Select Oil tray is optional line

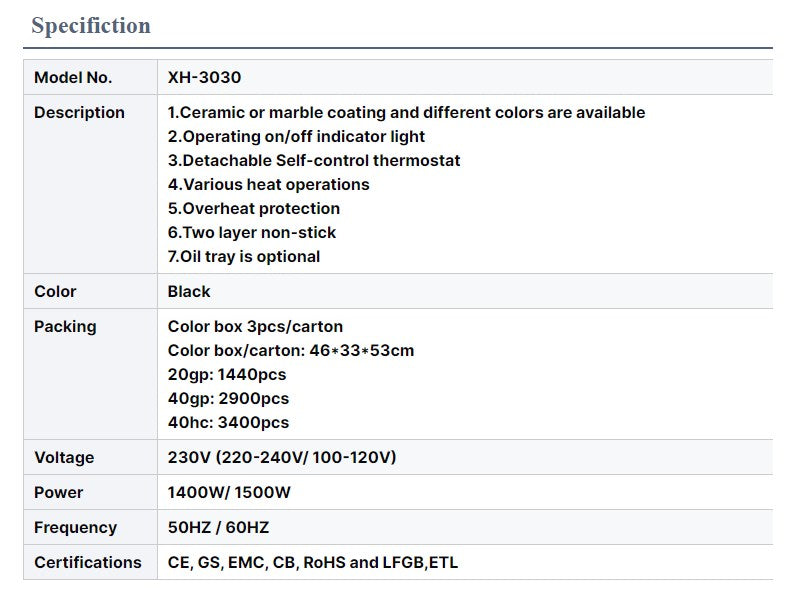(x=244, y=257)
